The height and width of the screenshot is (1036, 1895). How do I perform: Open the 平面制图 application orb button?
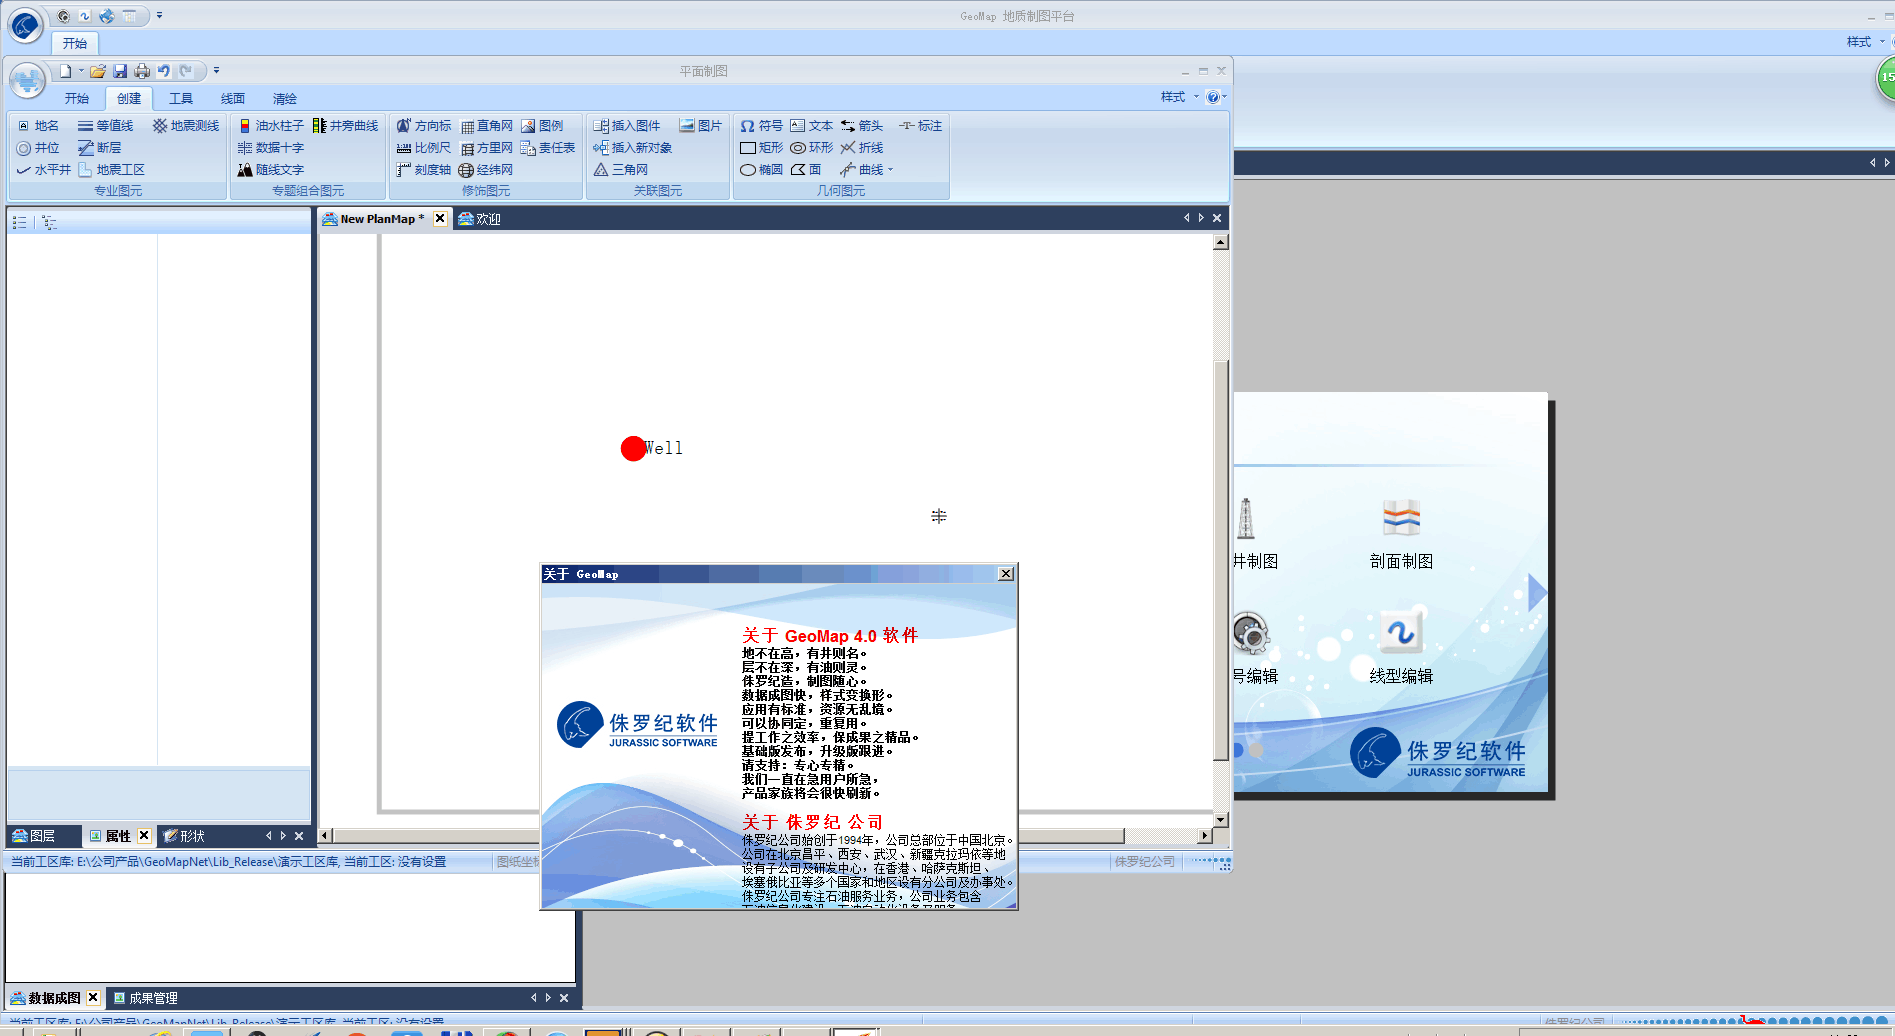tap(27, 81)
